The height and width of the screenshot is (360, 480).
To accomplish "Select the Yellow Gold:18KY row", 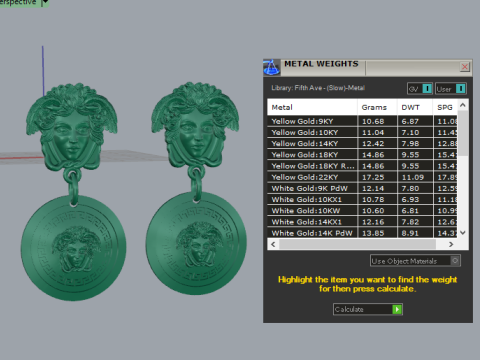I will 362,155.
